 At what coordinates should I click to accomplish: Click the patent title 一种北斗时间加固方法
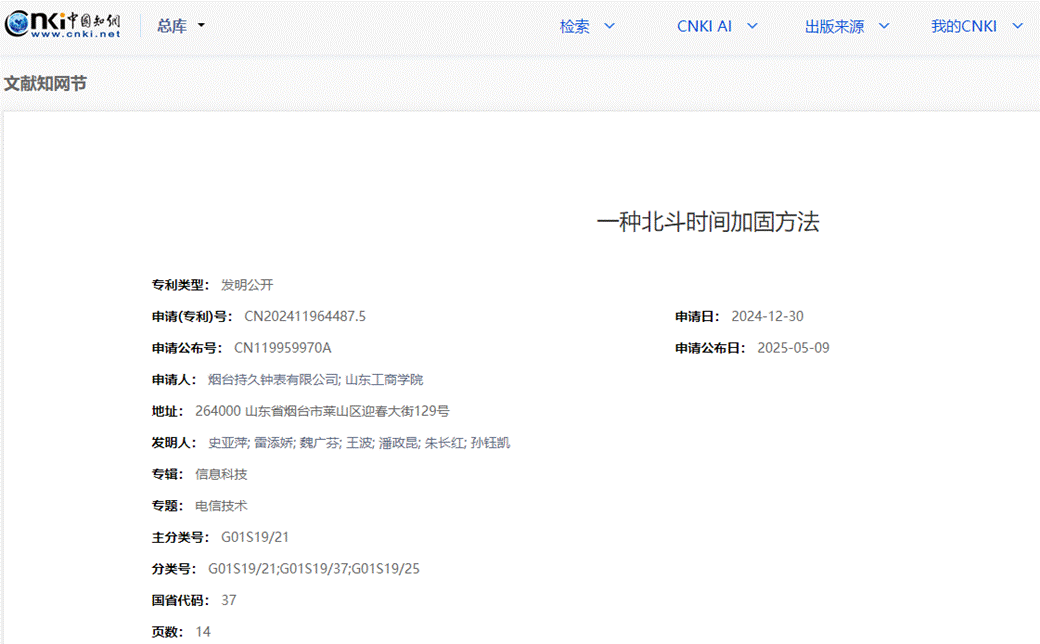[x=707, y=222]
